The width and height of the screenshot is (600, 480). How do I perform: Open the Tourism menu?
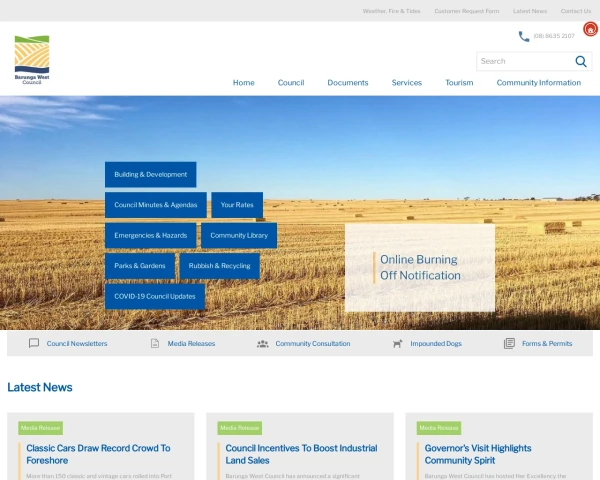click(459, 83)
